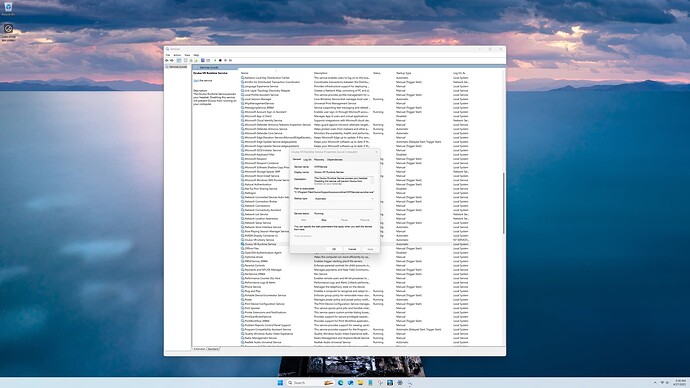Open the toolbar Help icon in Services
This screenshot has width=690, height=388.
pyautogui.click(x=203, y=60)
